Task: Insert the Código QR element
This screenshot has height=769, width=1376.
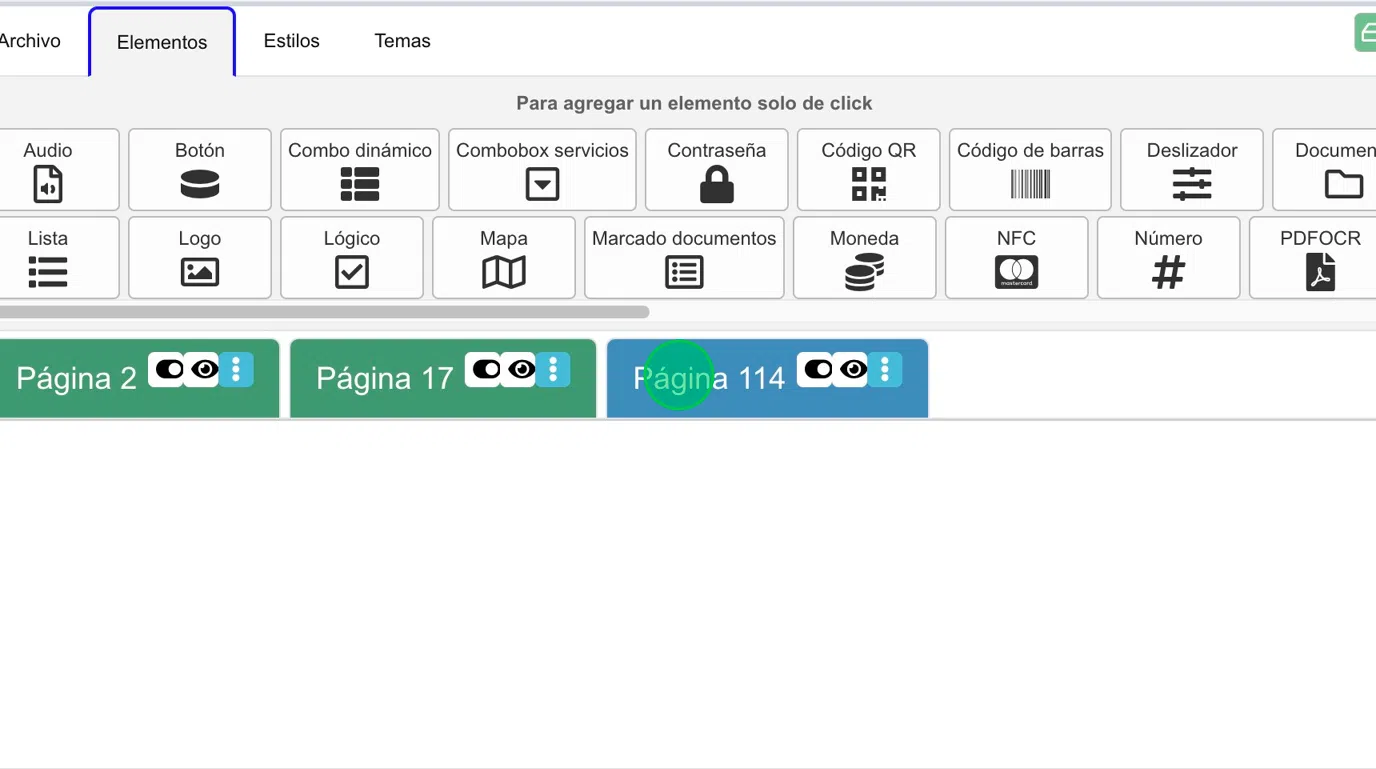Action: (868, 169)
